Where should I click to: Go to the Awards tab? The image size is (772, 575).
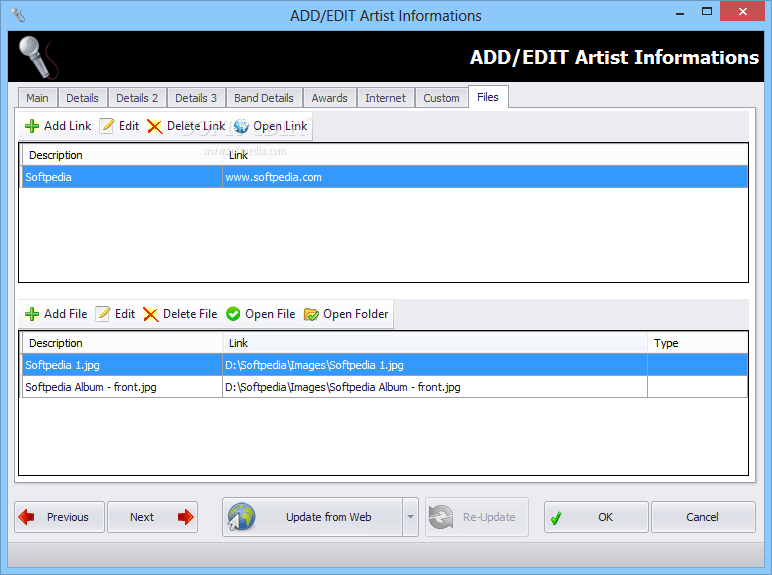(x=329, y=98)
